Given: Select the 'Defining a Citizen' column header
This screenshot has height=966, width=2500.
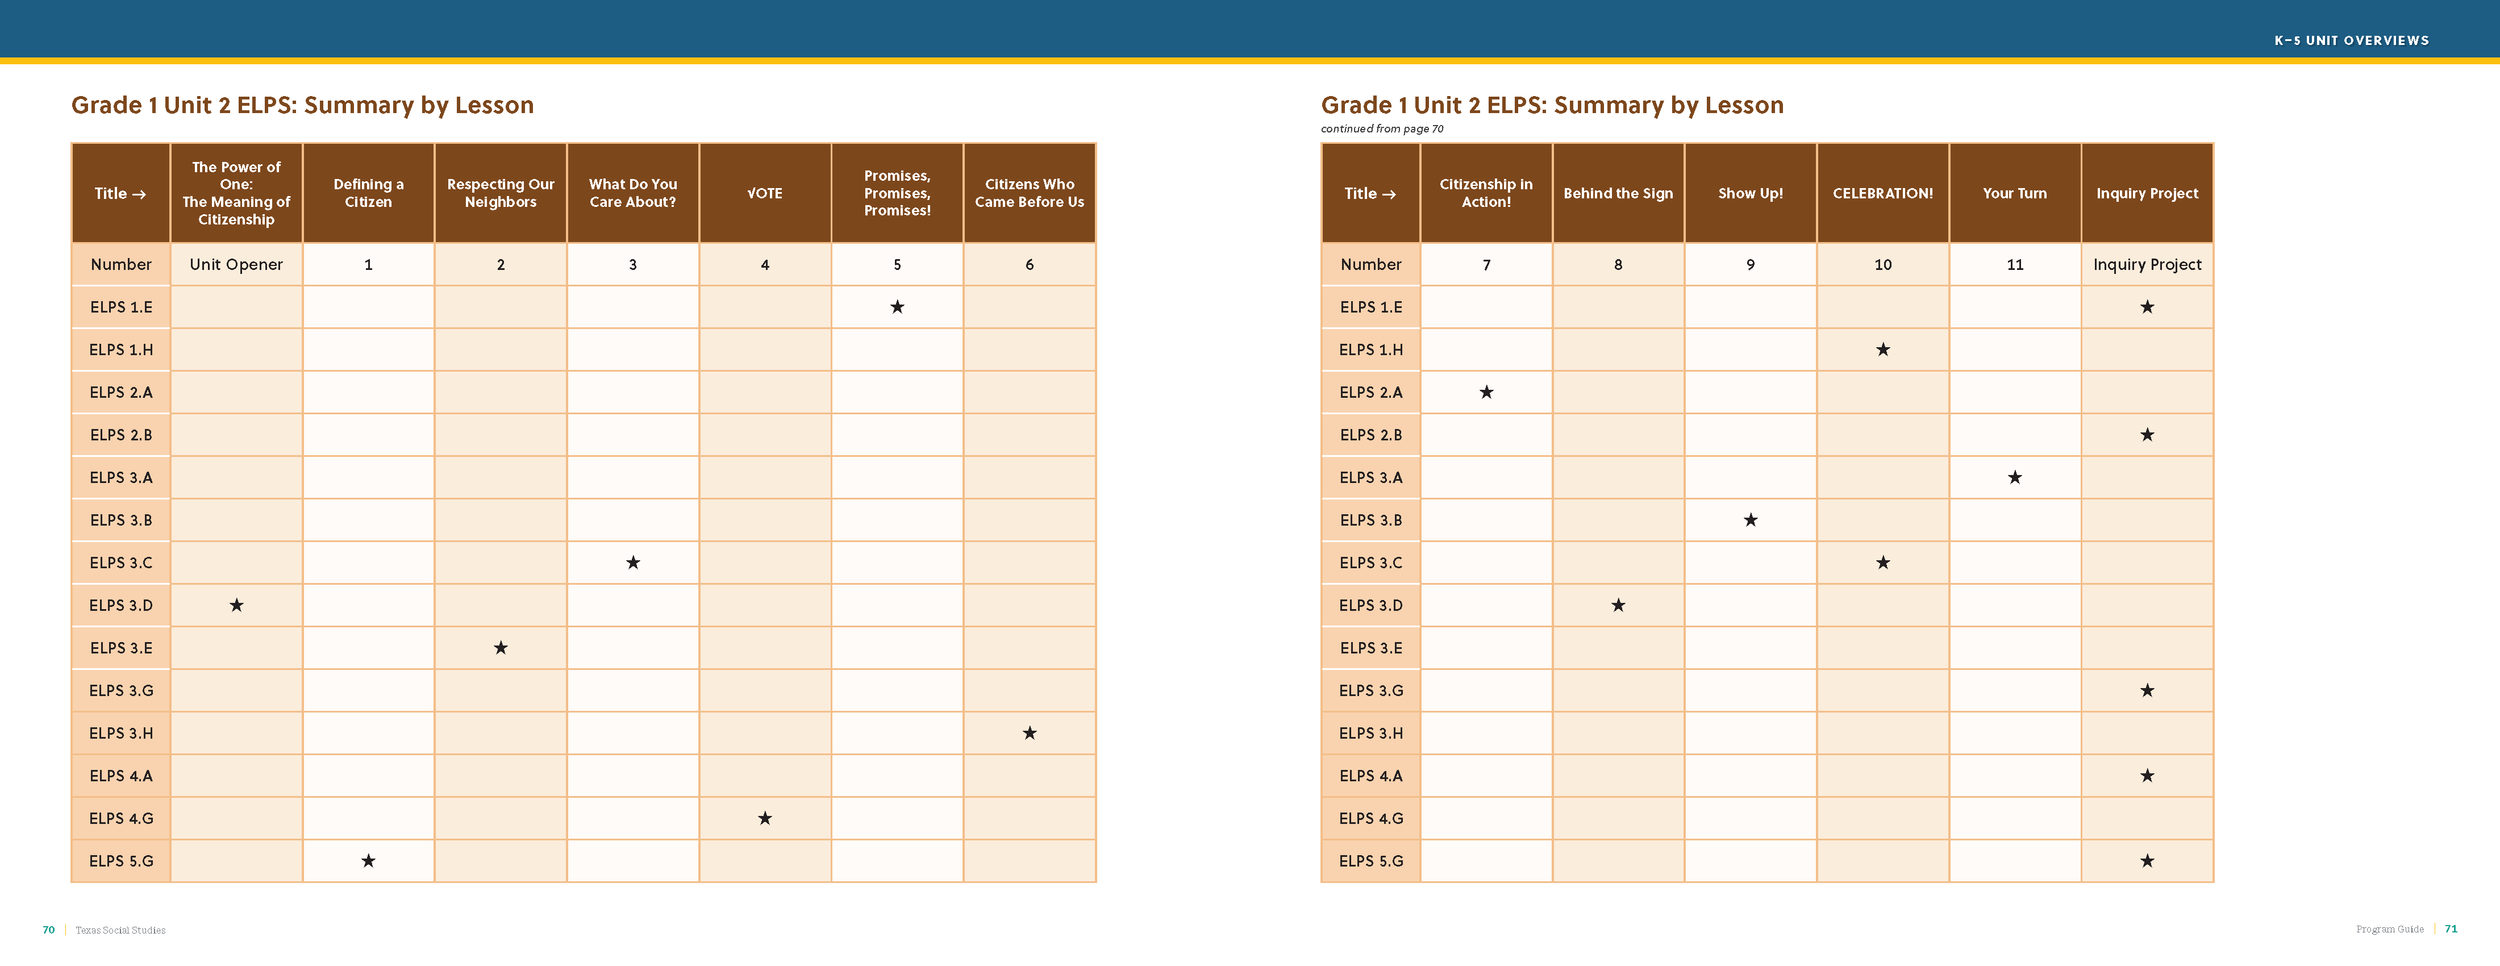Looking at the screenshot, I should point(368,193).
